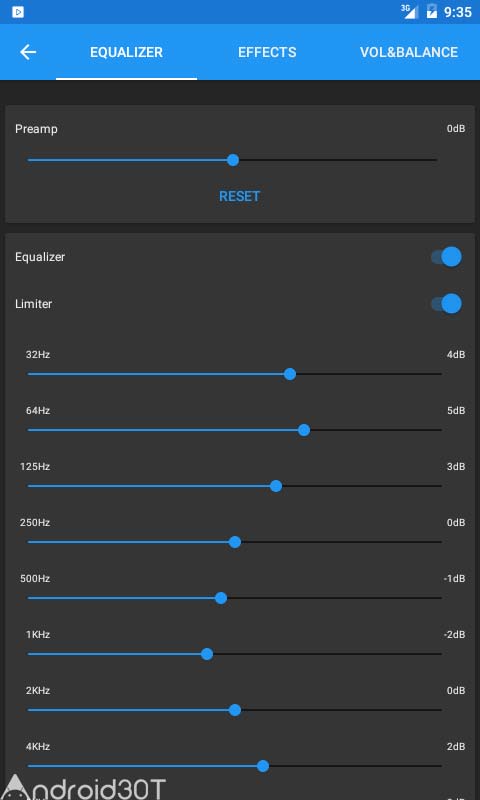Tap the battery icon in status bar
The image size is (480, 800).
coord(432,11)
